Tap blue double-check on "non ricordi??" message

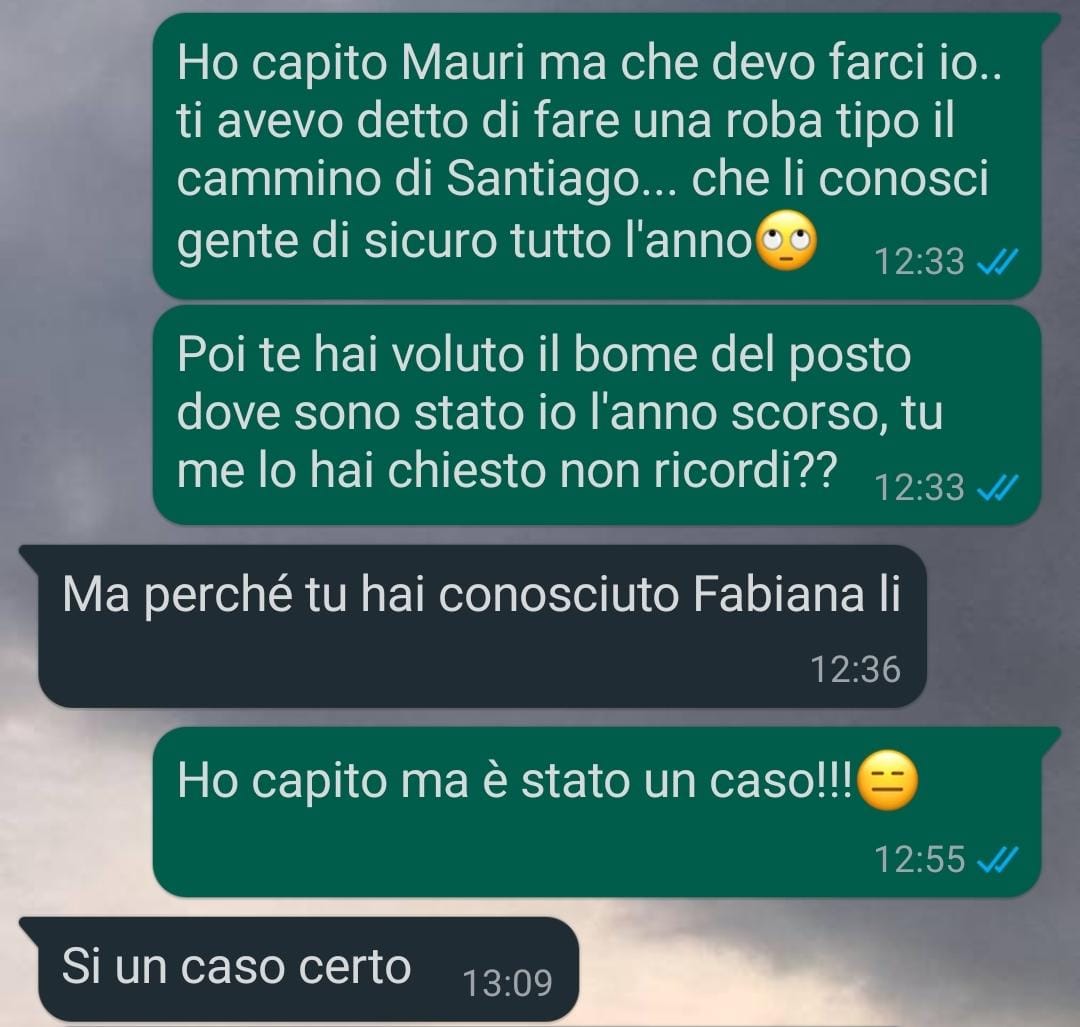click(998, 488)
